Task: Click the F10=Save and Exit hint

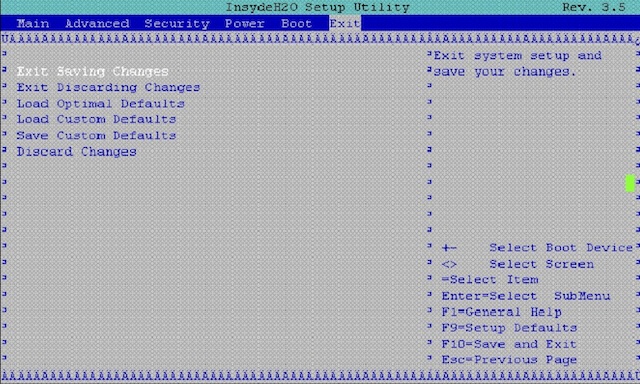Action: [x=509, y=344]
